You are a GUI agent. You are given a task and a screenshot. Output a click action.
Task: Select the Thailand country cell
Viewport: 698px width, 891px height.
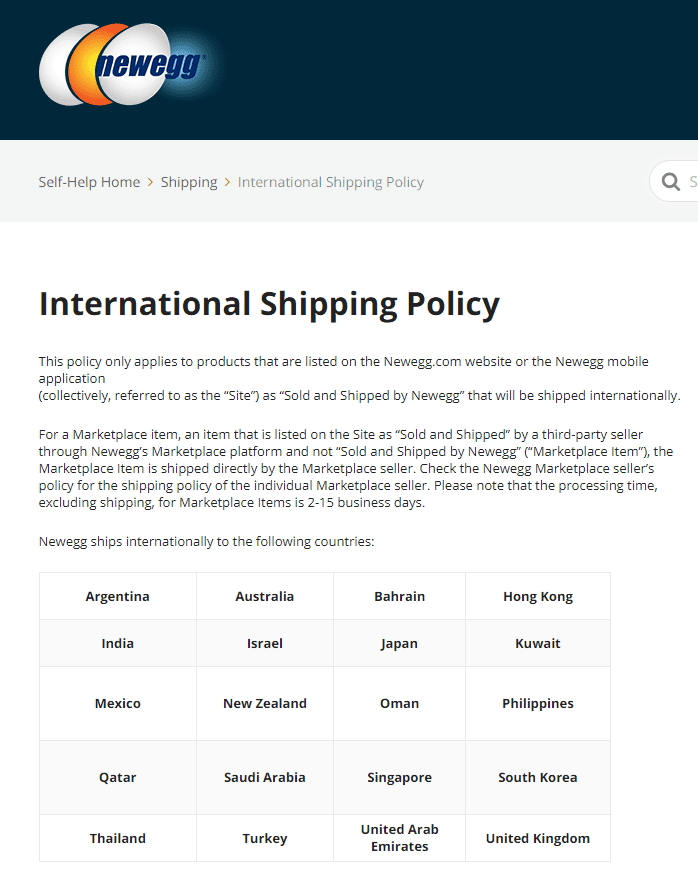point(118,838)
